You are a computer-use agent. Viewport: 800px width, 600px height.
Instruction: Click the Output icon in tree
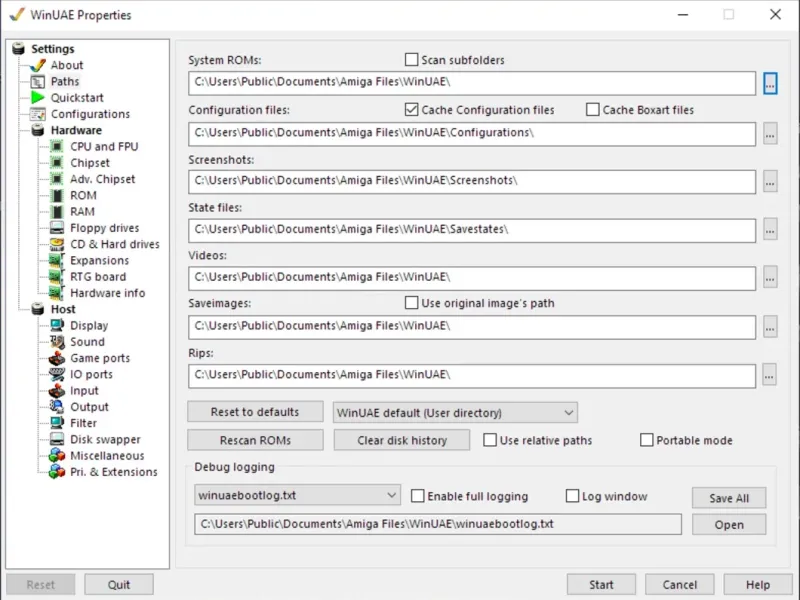coord(57,407)
